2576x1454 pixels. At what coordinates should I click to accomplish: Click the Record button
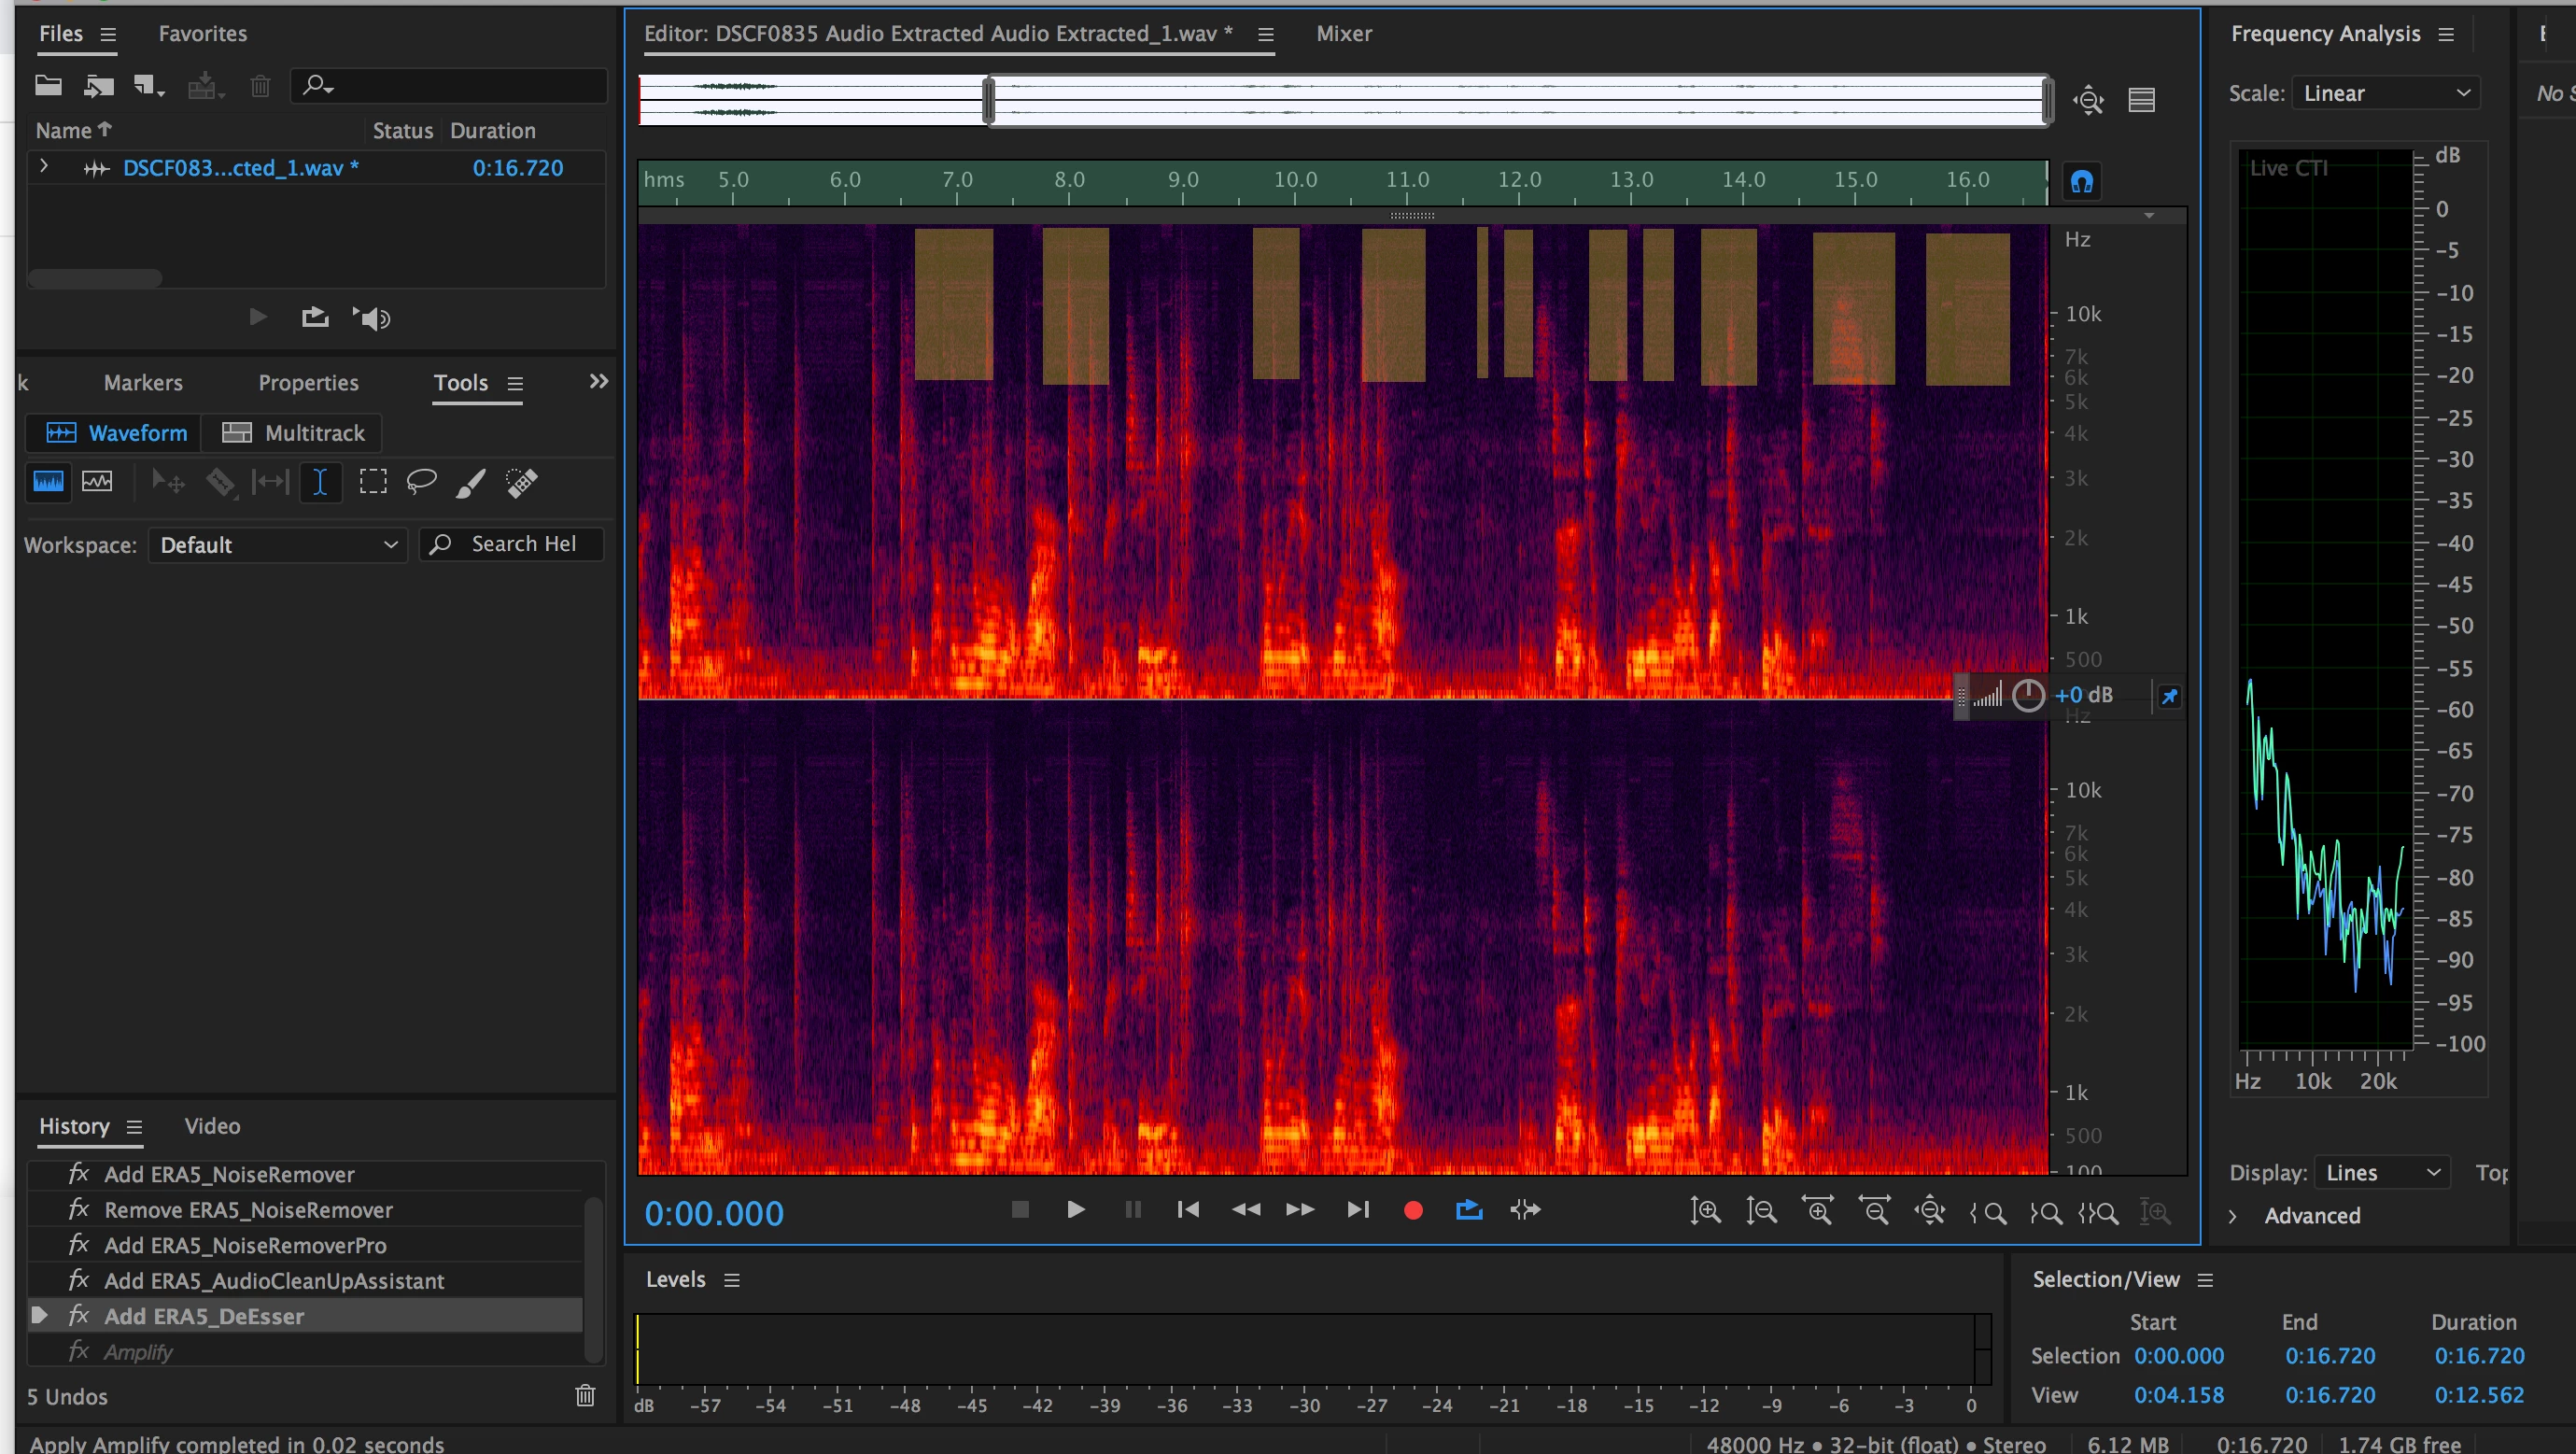[x=1412, y=1211]
